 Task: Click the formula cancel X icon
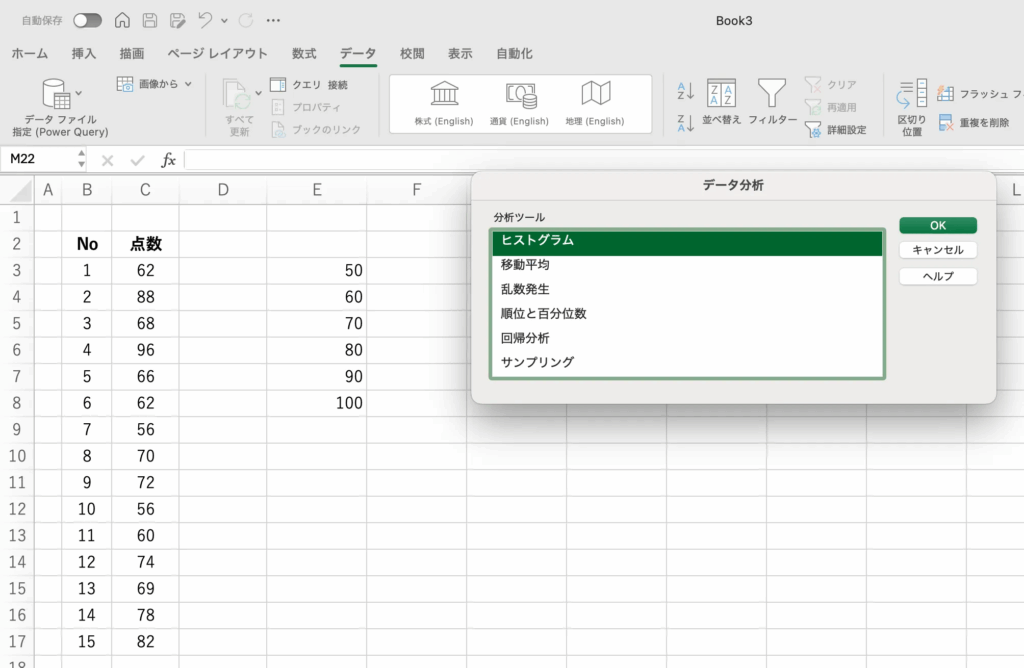point(108,160)
